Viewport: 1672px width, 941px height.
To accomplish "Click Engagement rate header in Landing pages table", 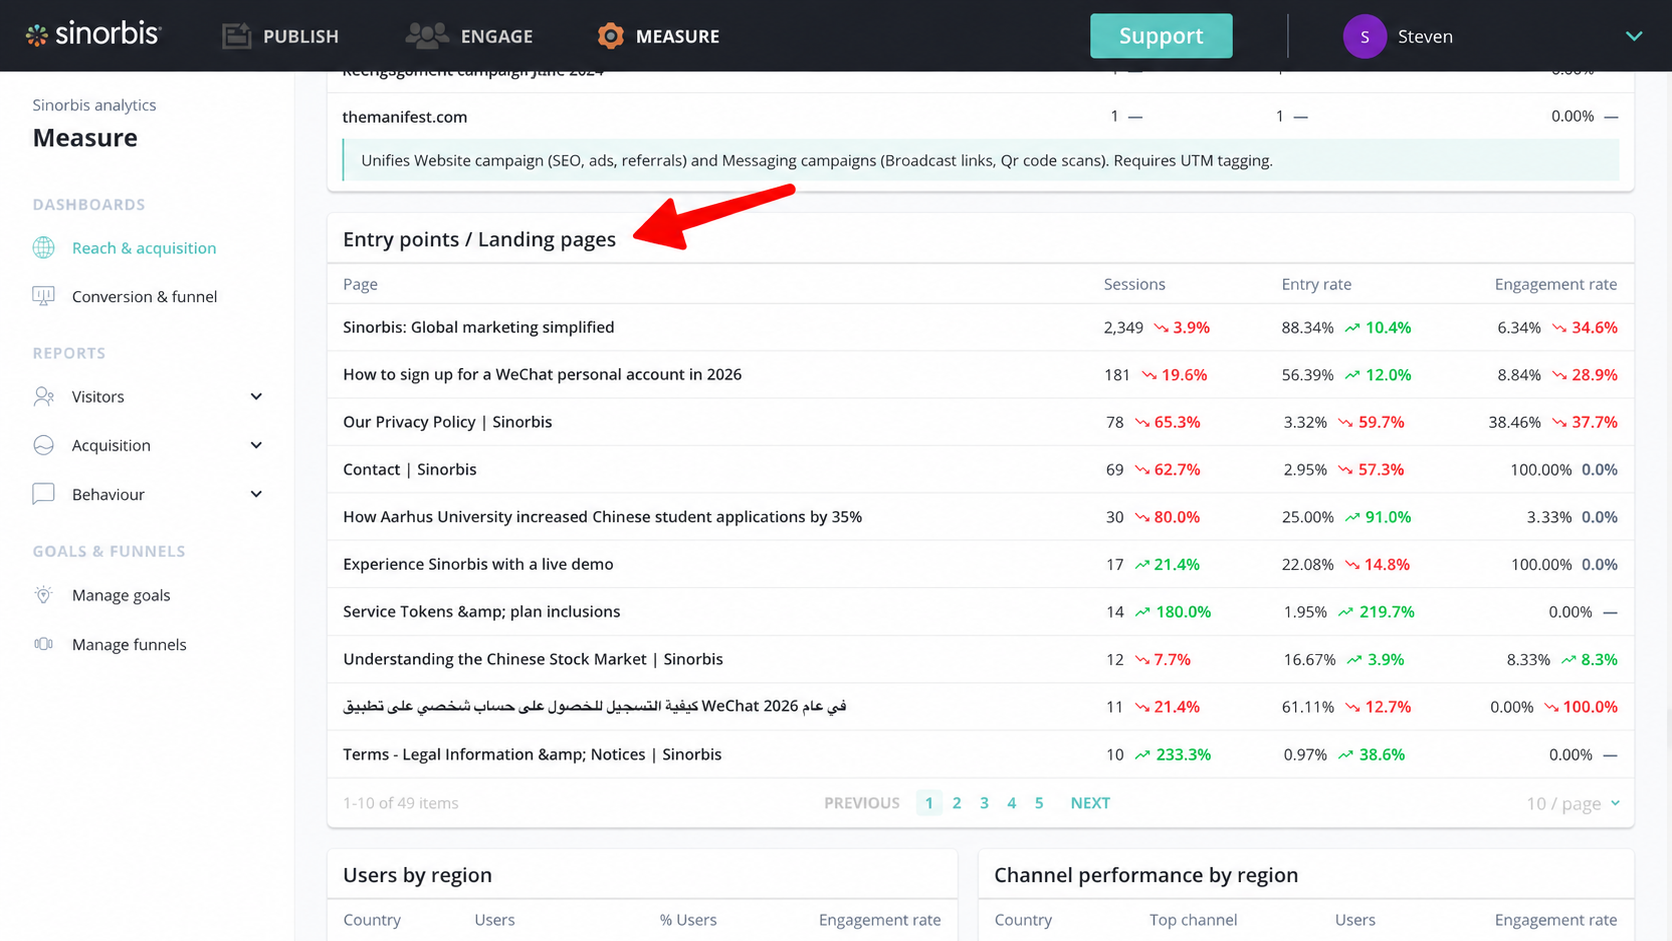I will point(1555,284).
